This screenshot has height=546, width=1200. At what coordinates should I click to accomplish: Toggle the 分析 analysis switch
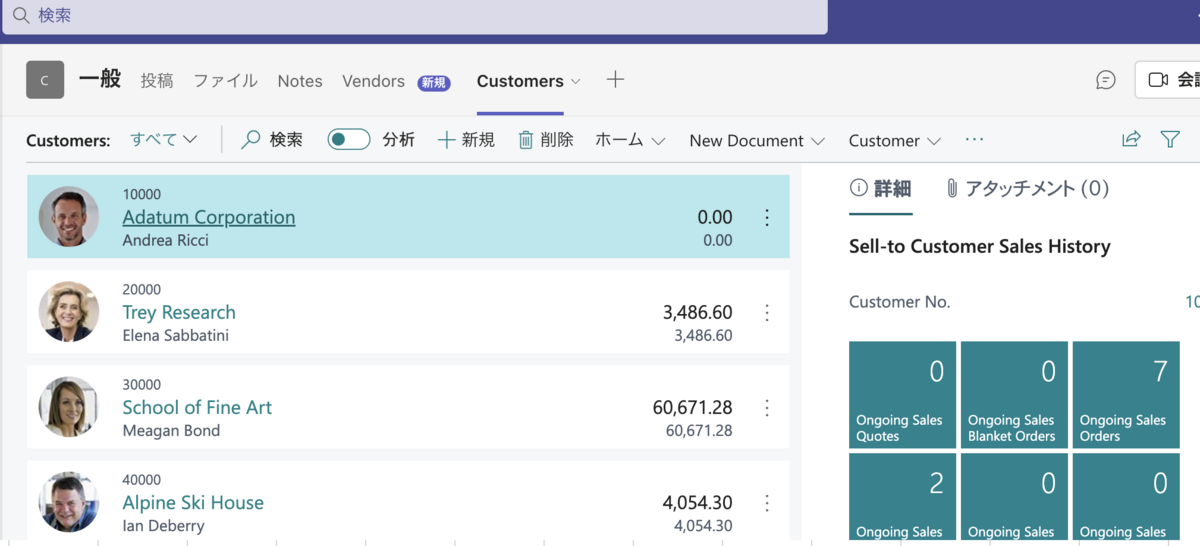(349, 140)
